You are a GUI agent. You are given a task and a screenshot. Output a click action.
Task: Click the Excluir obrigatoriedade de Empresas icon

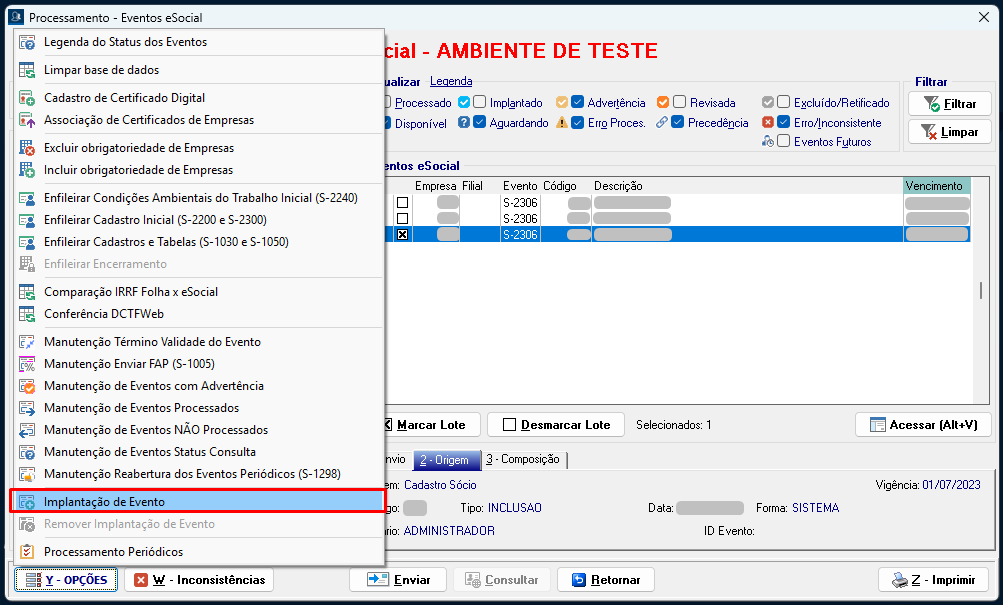27,148
